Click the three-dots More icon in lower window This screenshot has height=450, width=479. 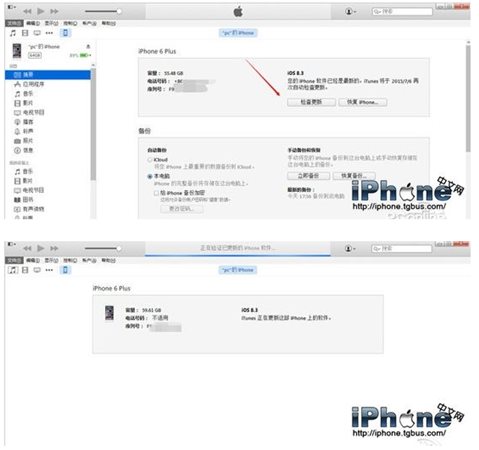click(49, 270)
